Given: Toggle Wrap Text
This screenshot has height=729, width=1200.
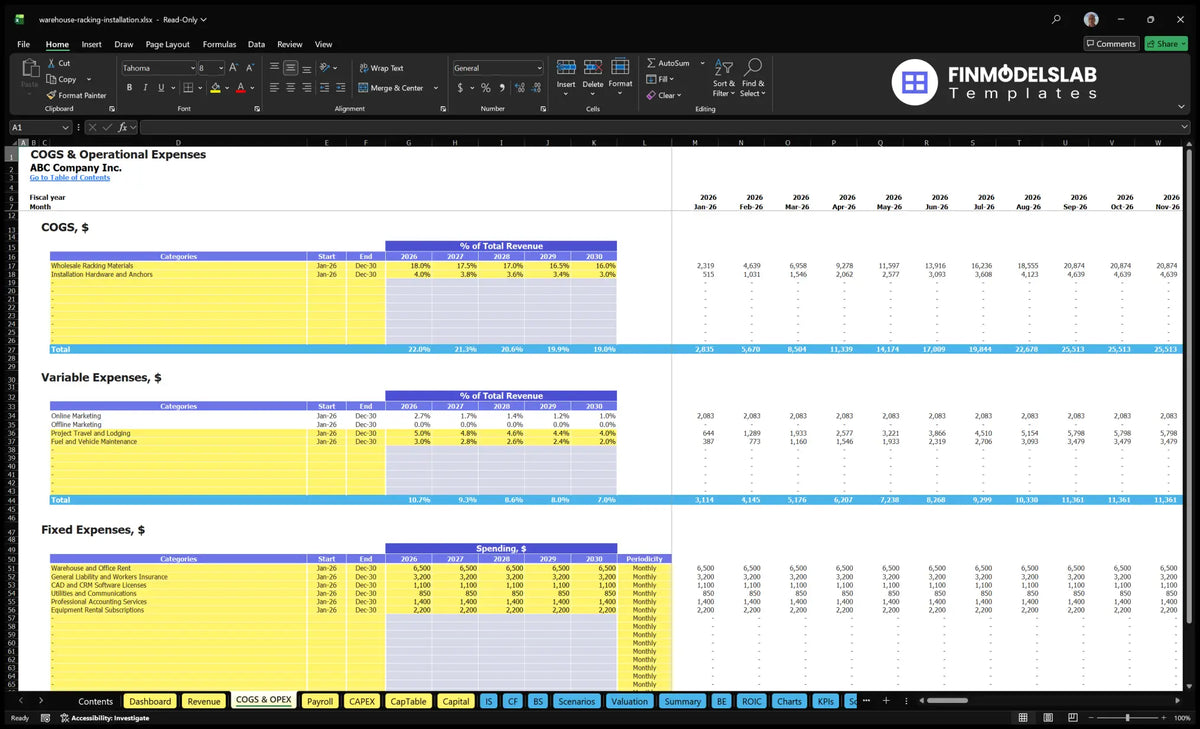Looking at the screenshot, I should point(380,68).
